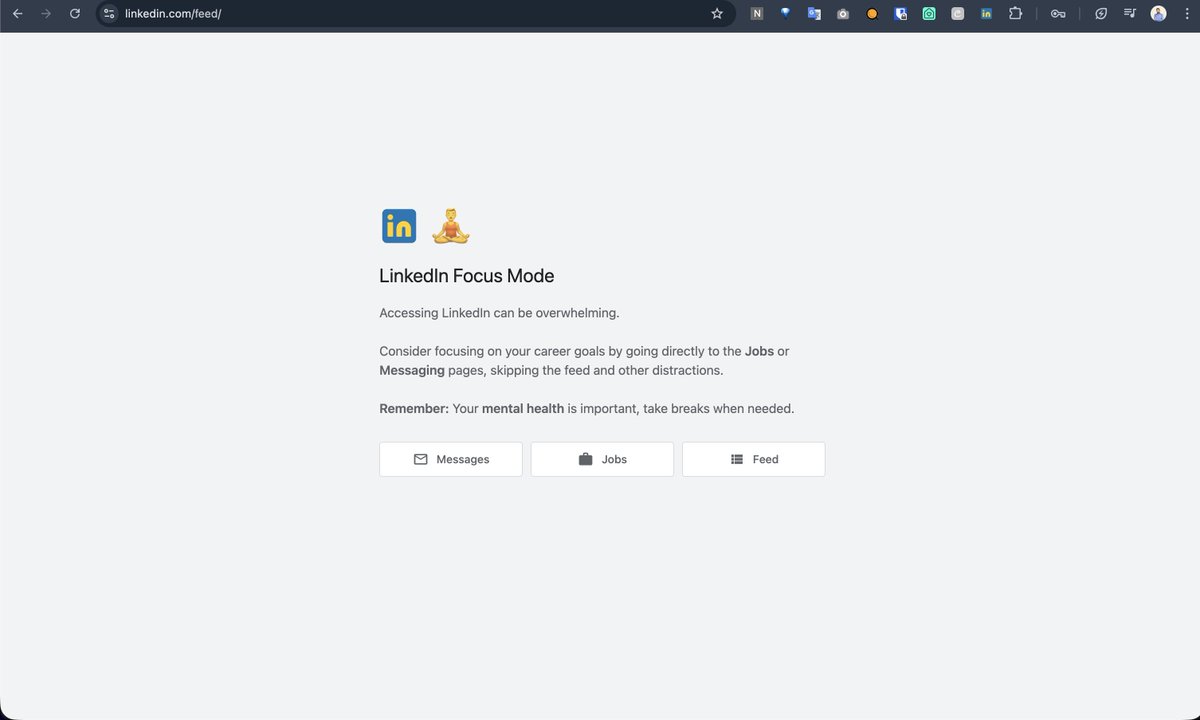Image resolution: width=1200 pixels, height=720 pixels.
Task: Click 'Accessing LinkedIn can be overwhelming.' text
Action: tap(499, 313)
